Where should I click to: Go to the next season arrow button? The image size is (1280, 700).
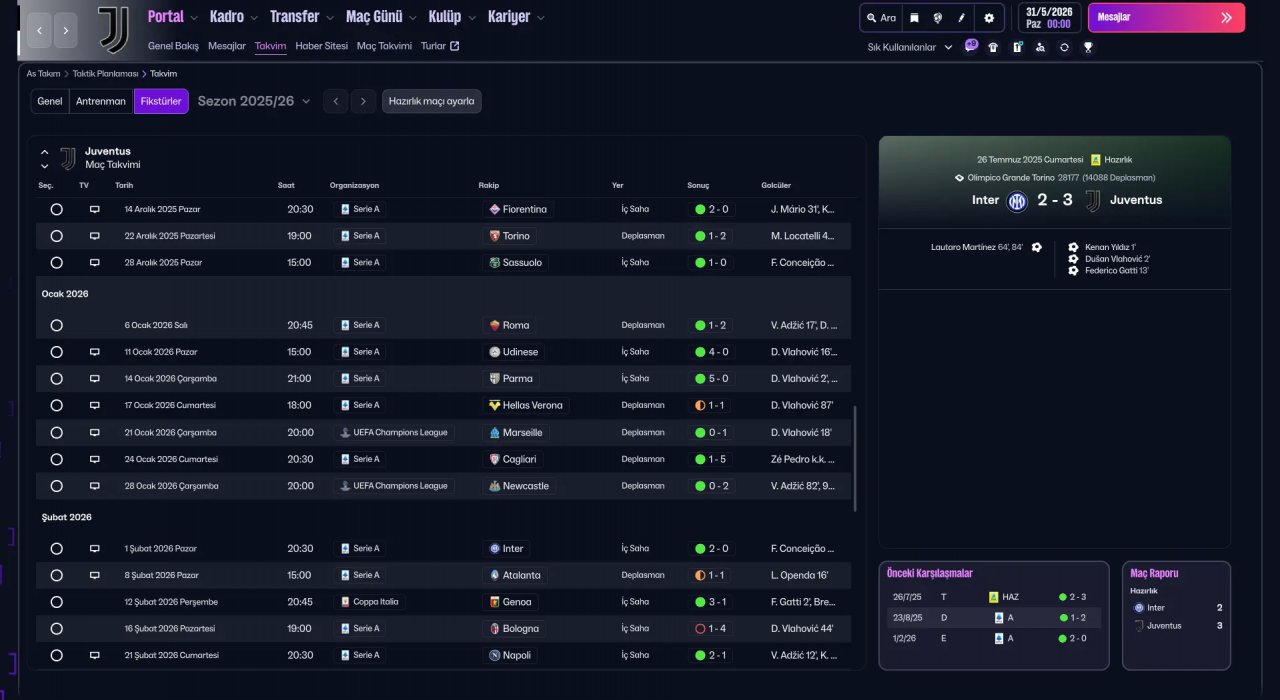coord(364,101)
